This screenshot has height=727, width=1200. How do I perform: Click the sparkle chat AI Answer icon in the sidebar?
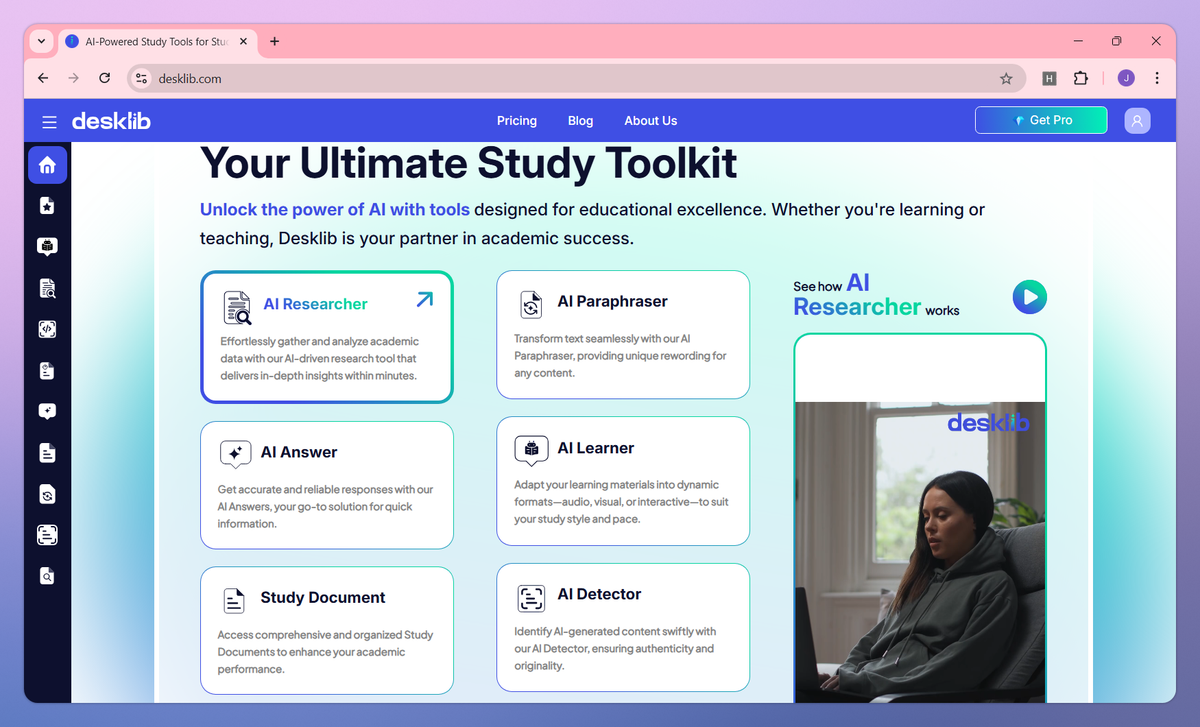[x=47, y=411]
